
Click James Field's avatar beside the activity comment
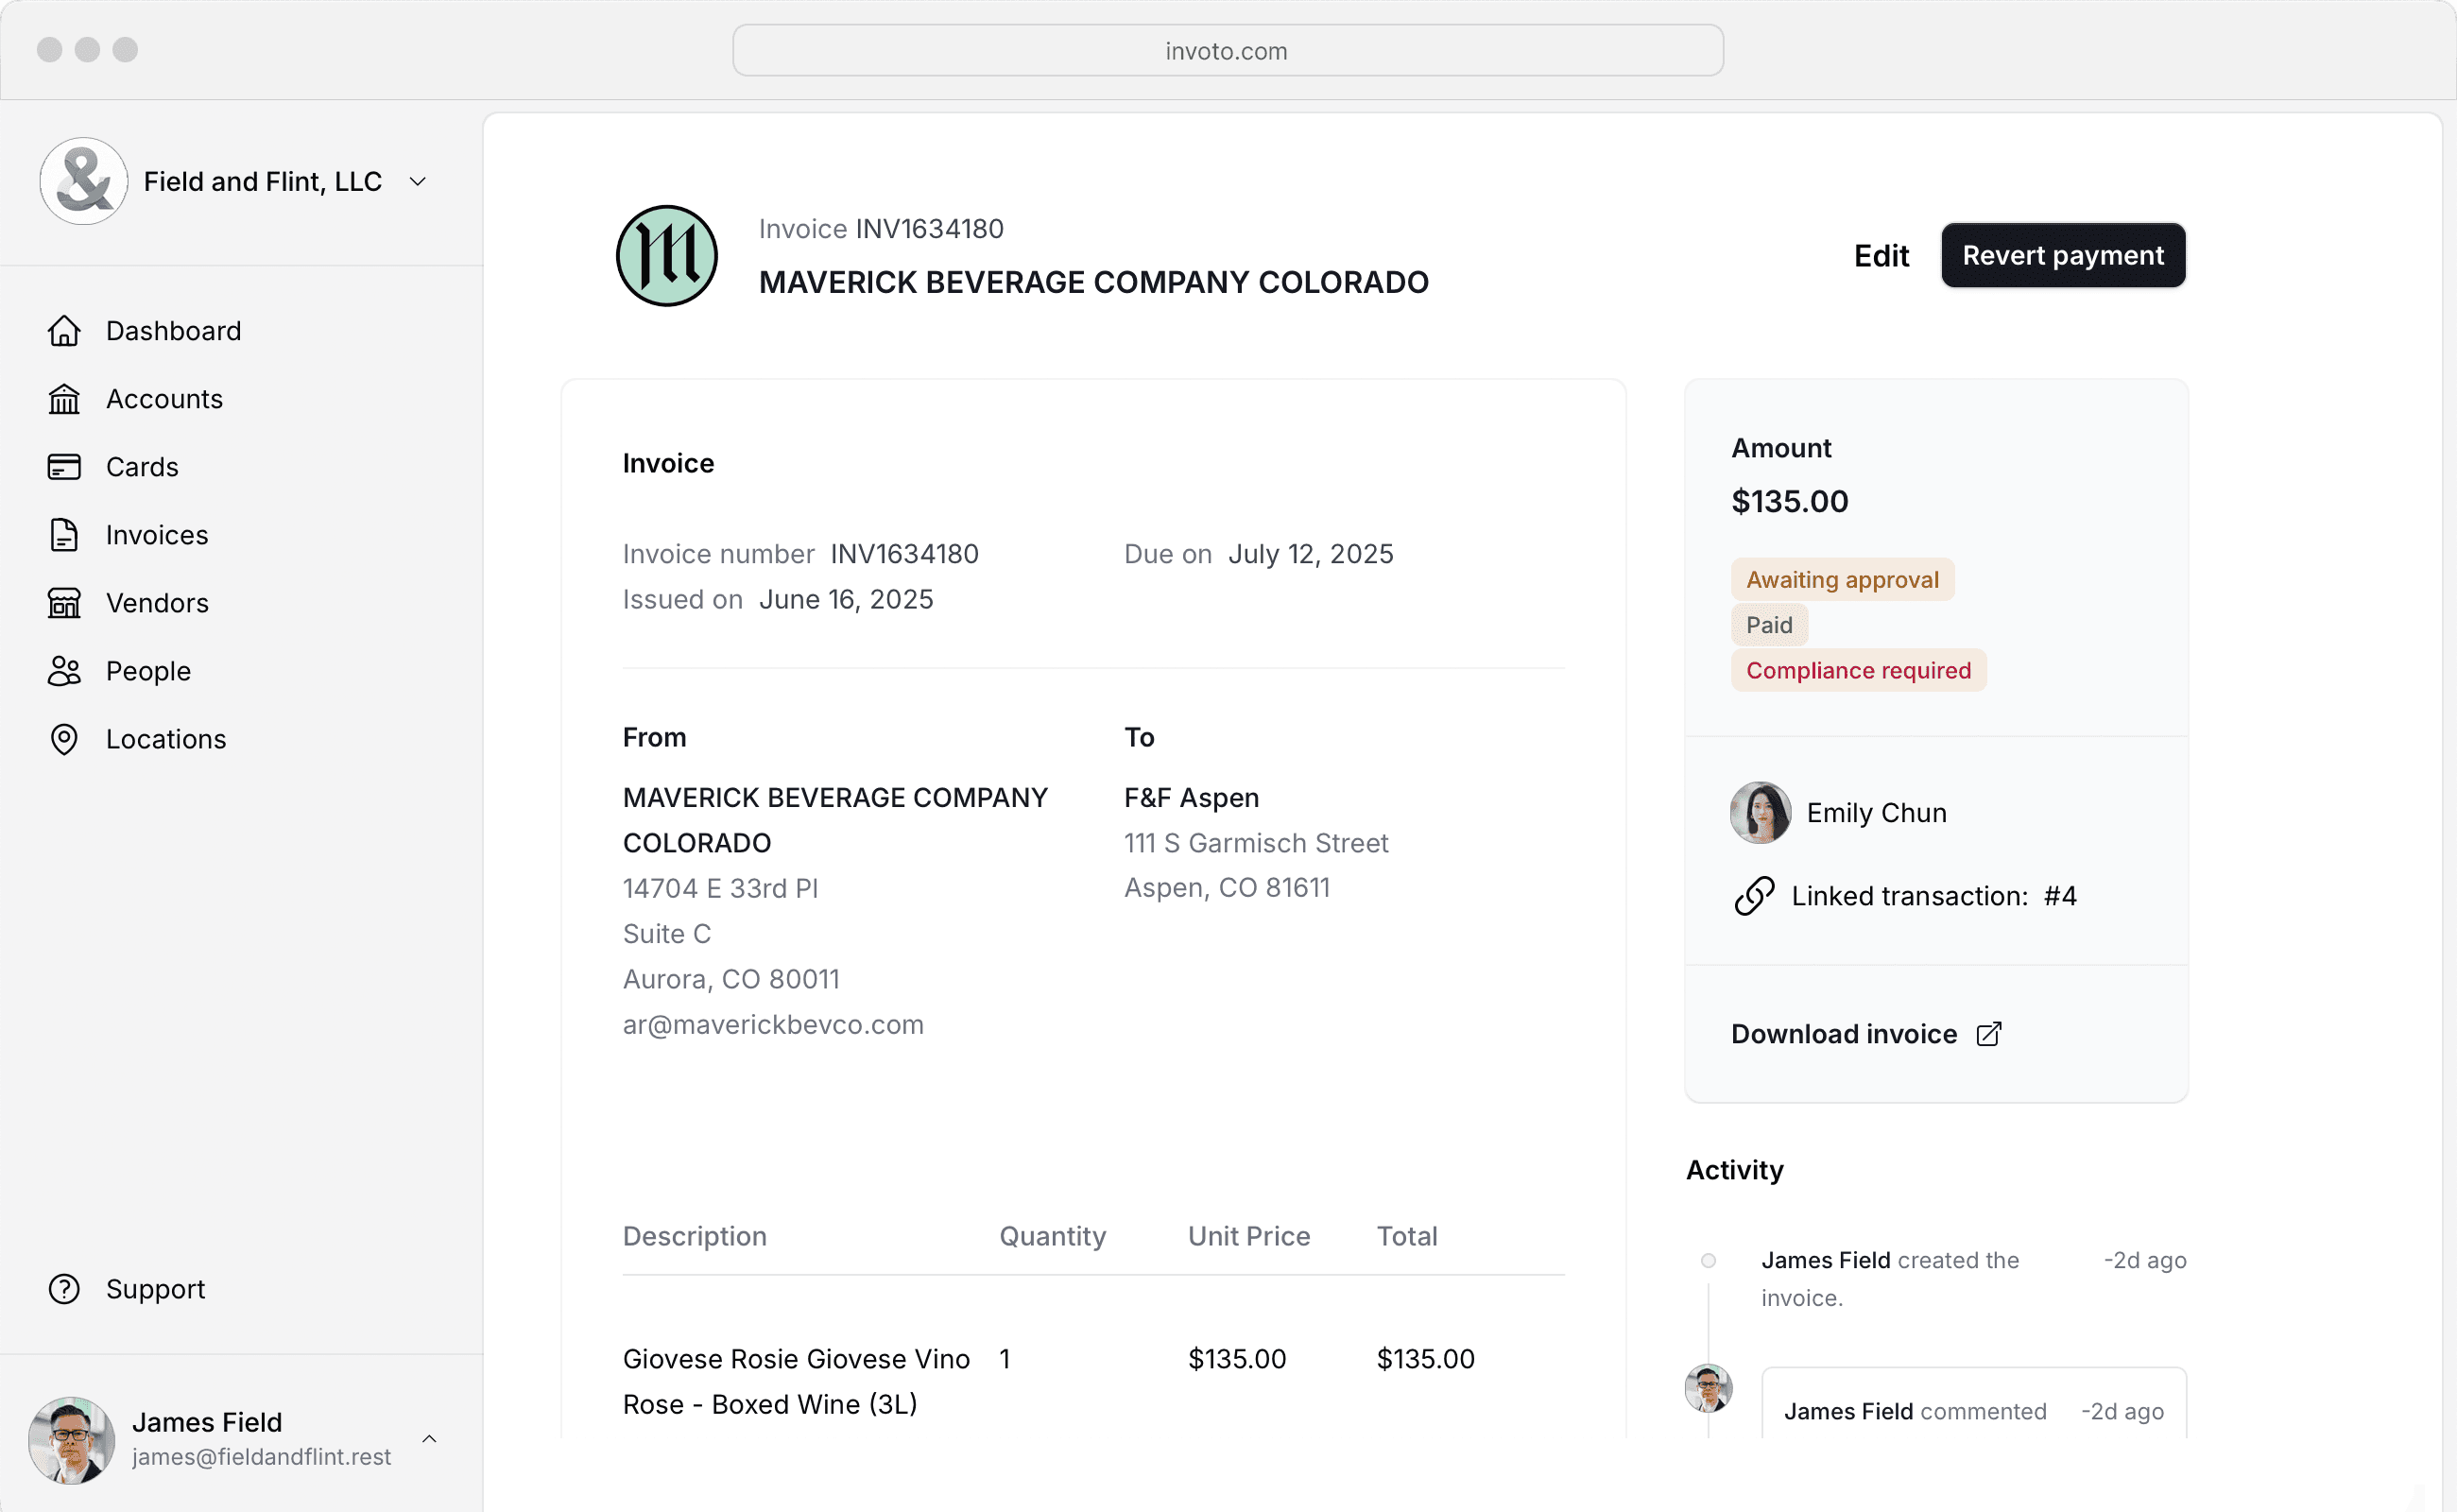pos(1708,1388)
